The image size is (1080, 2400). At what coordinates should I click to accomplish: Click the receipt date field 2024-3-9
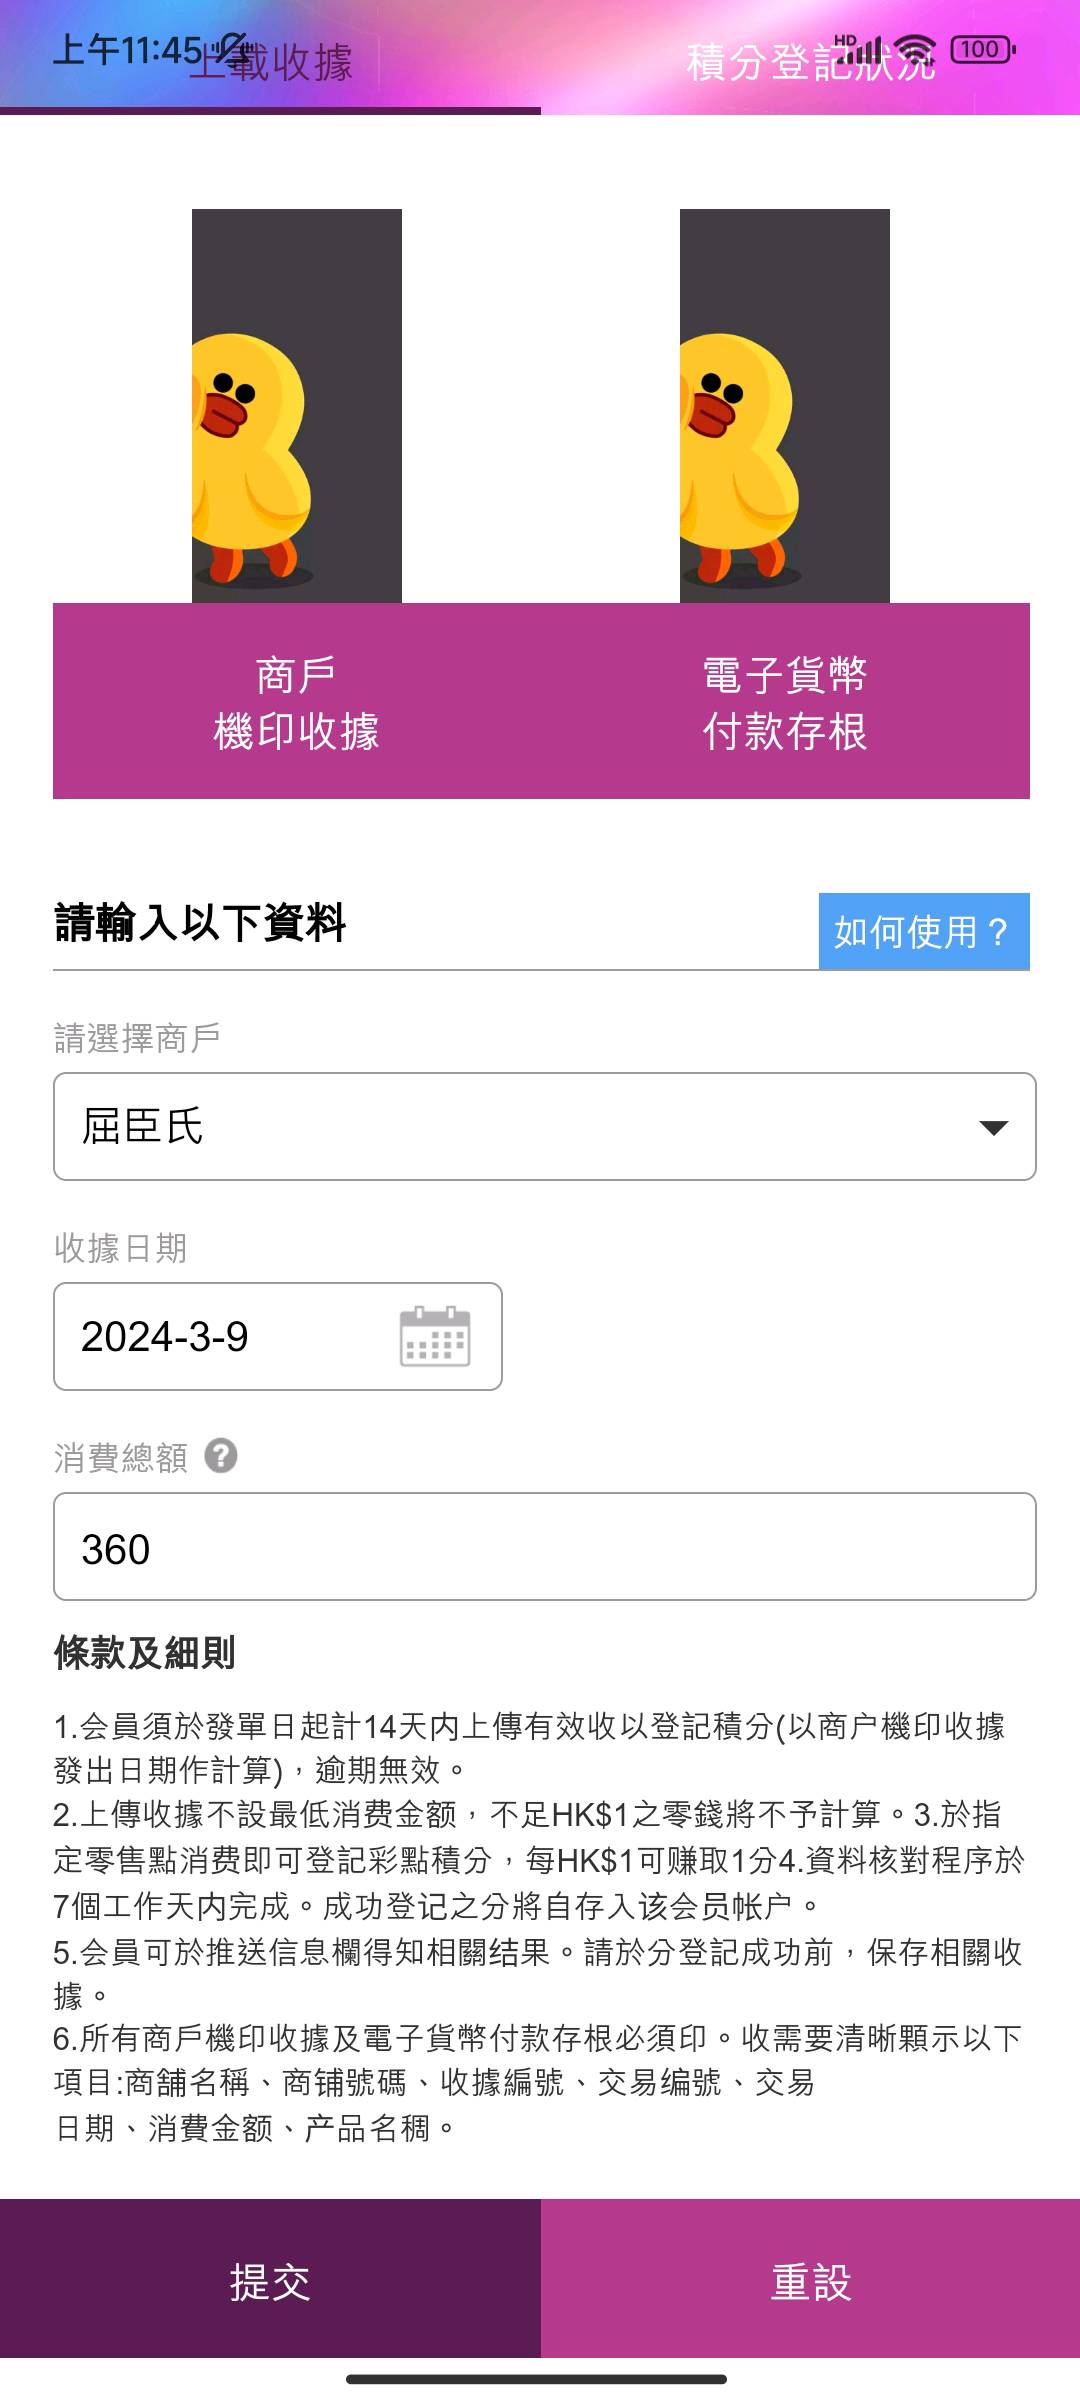(220, 1337)
